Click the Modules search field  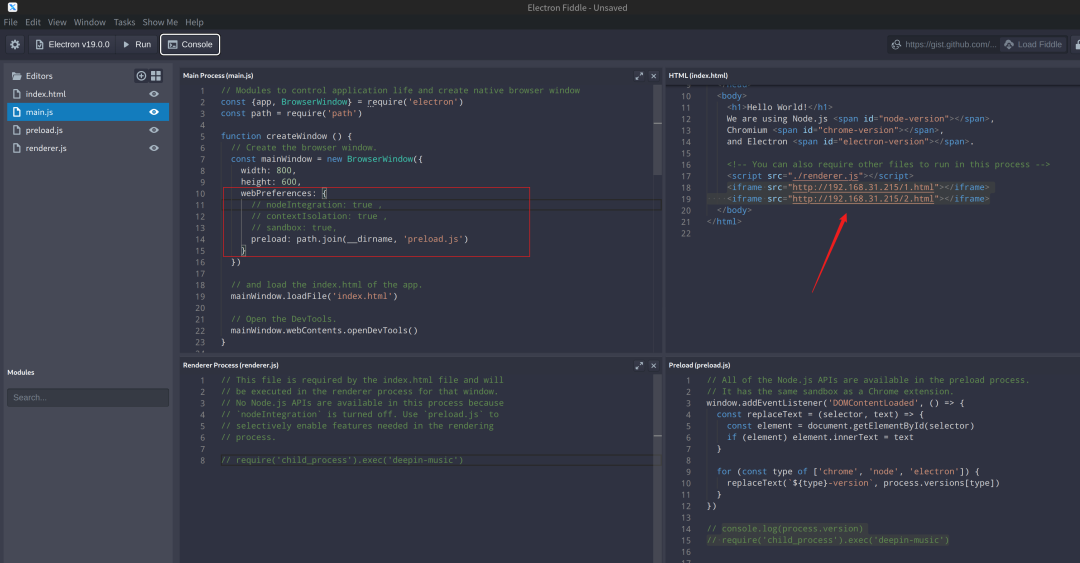pos(88,398)
